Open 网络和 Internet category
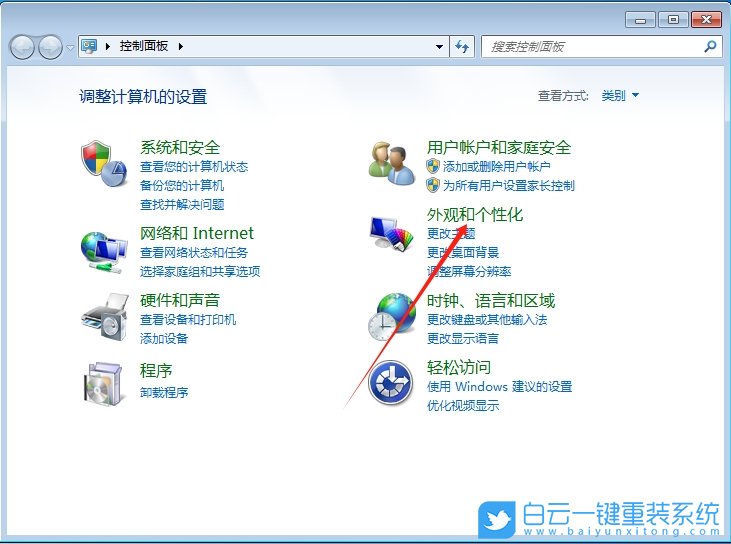Screen dimensions: 731x544 click(197, 233)
